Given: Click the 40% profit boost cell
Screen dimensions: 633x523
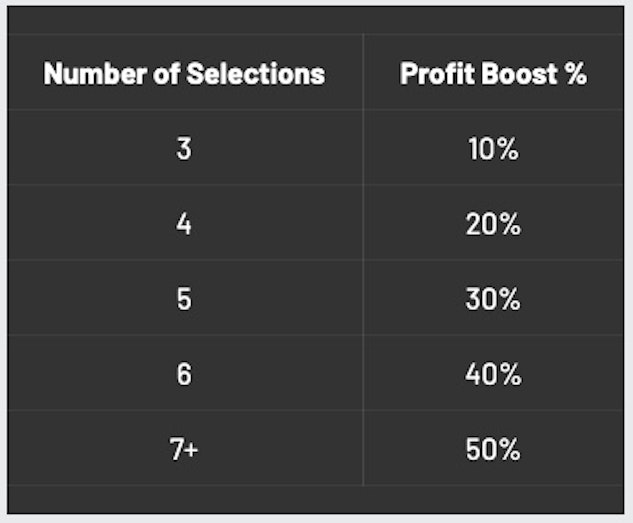Looking at the screenshot, I should (493, 375).
